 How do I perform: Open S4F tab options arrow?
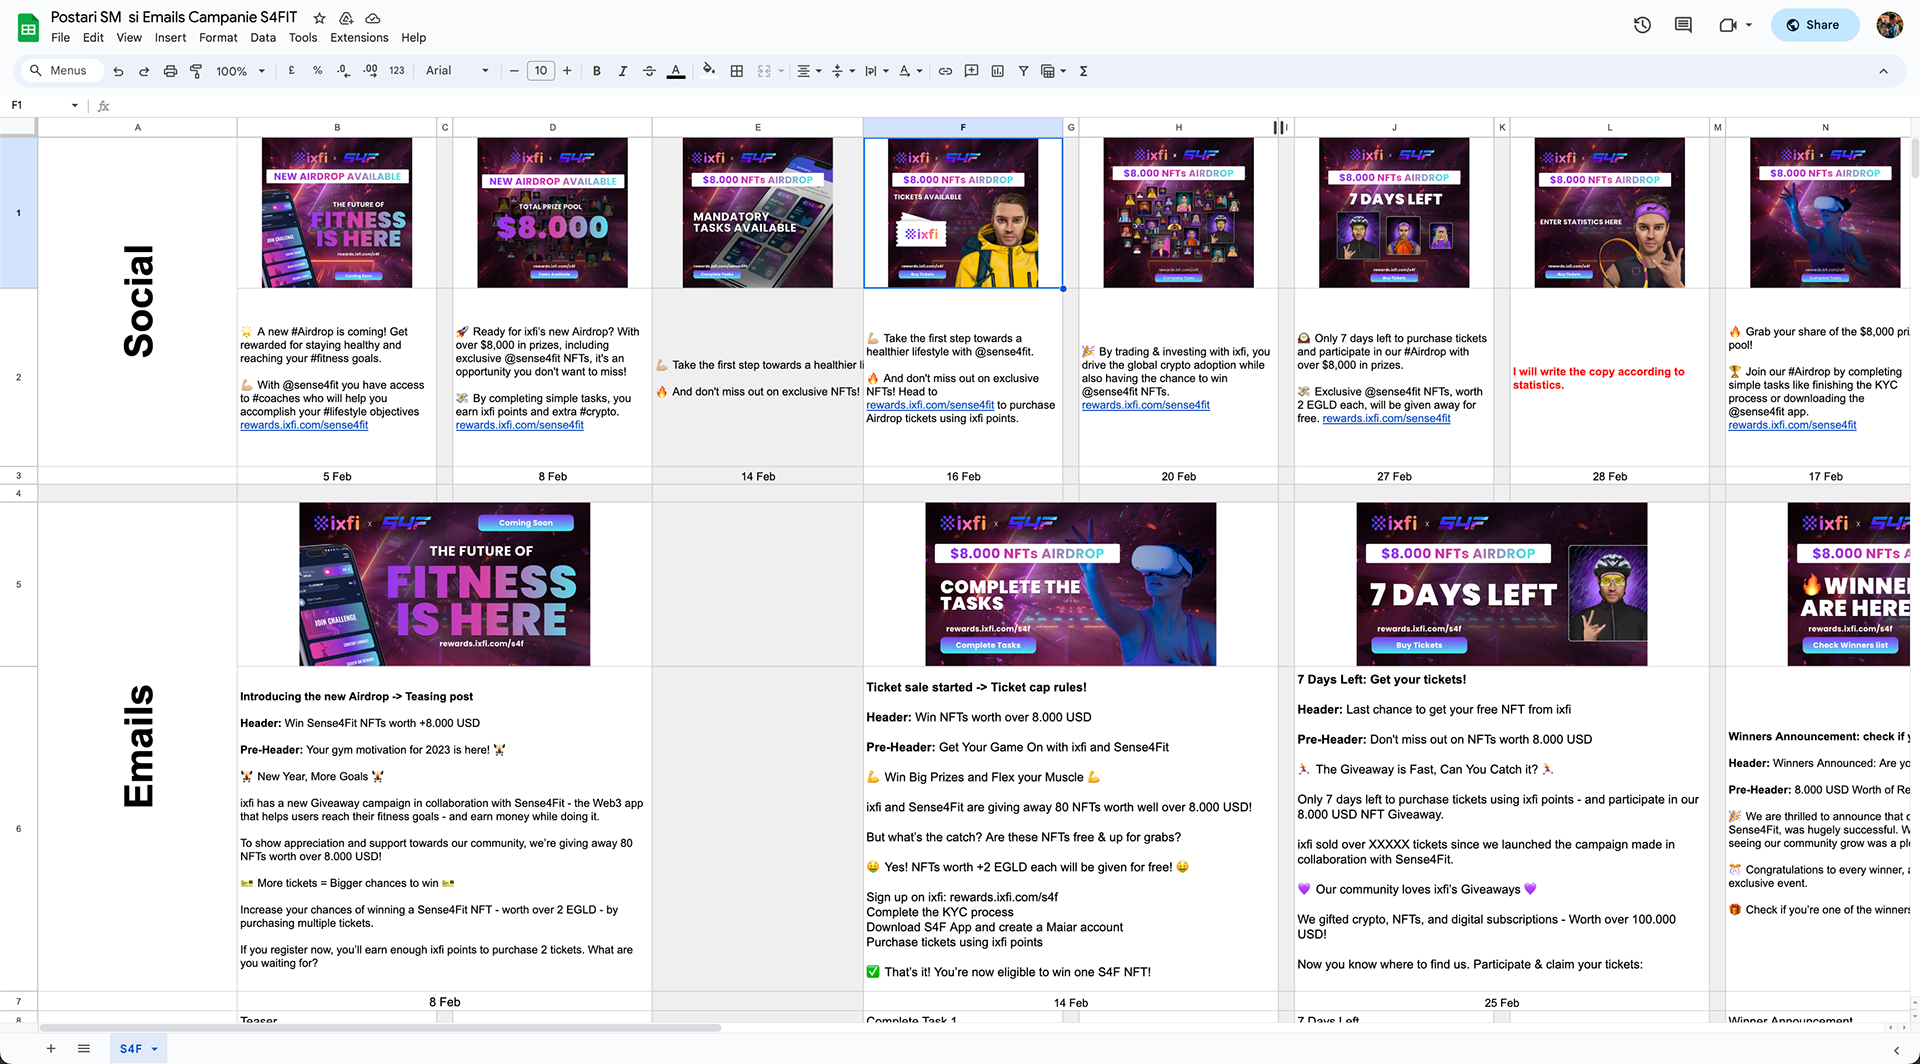[155, 1049]
